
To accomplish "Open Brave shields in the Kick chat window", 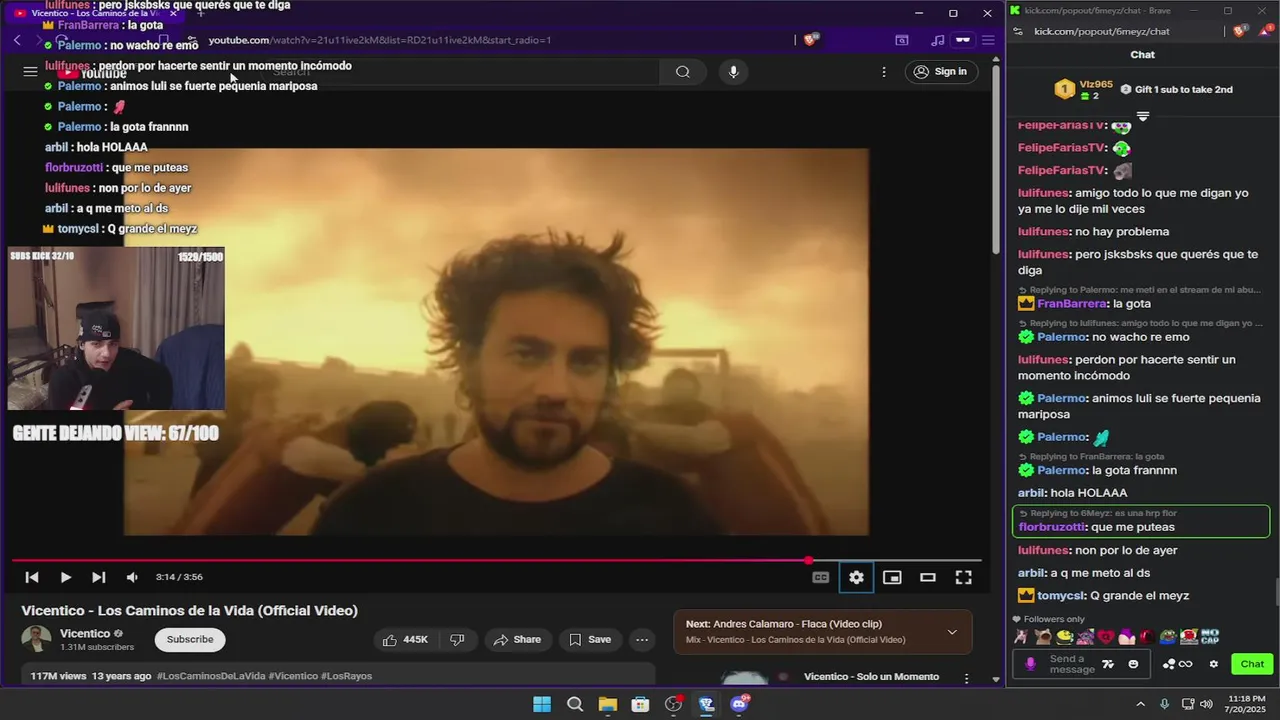I will (x=1240, y=31).
